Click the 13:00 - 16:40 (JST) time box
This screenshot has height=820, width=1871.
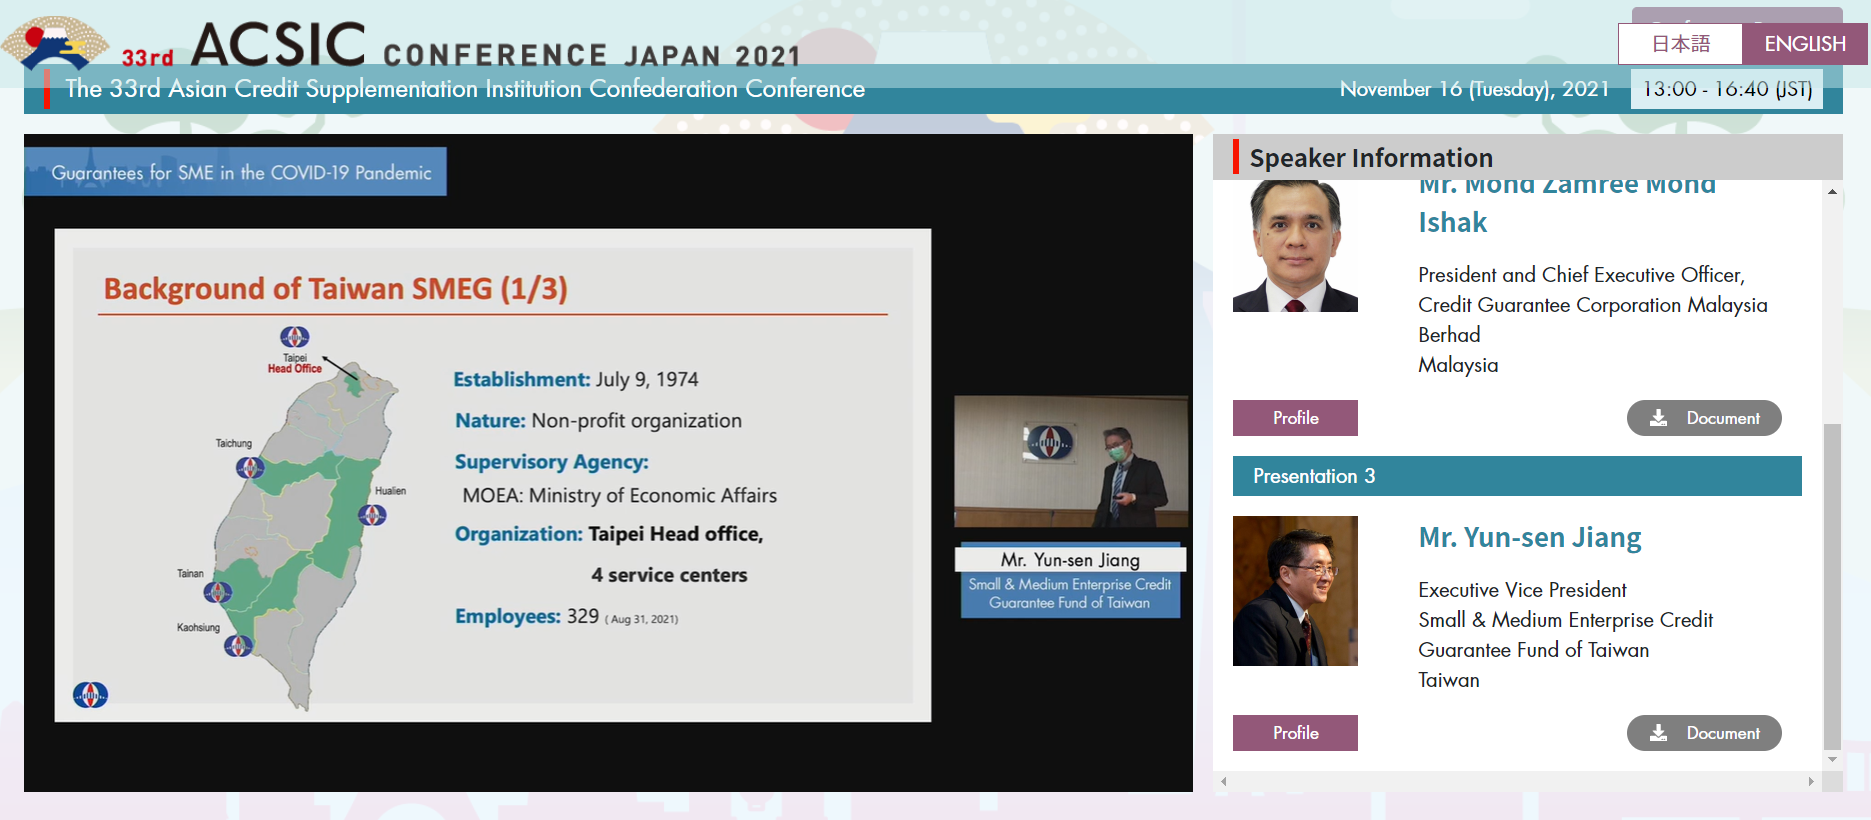pyautogui.click(x=1727, y=89)
